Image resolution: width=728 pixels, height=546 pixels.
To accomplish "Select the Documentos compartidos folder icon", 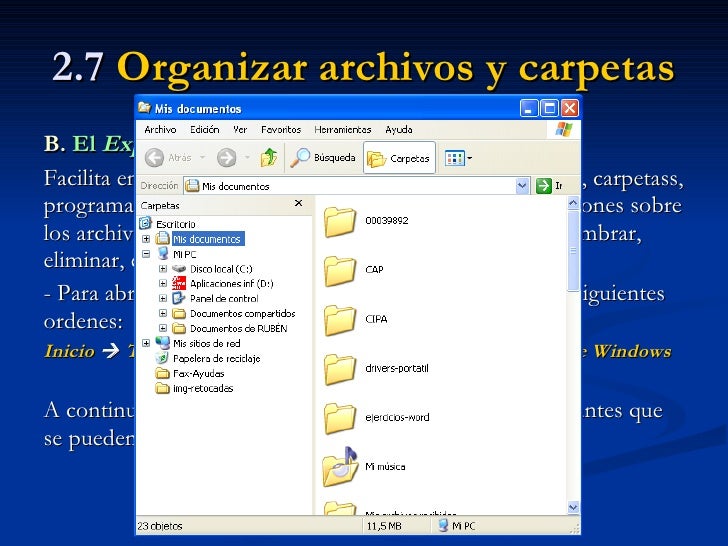I will [x=179, y=313].
